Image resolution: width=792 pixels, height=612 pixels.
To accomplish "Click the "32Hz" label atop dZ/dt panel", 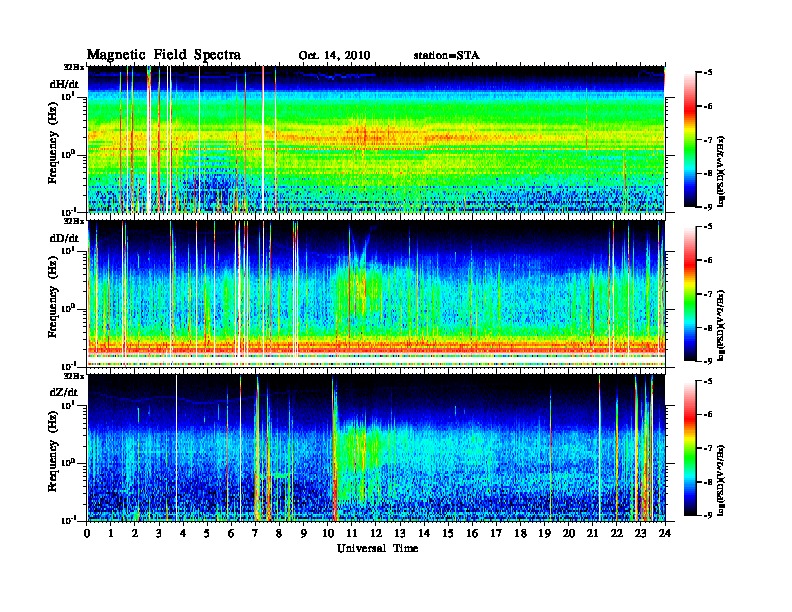I will click(74, 376).
